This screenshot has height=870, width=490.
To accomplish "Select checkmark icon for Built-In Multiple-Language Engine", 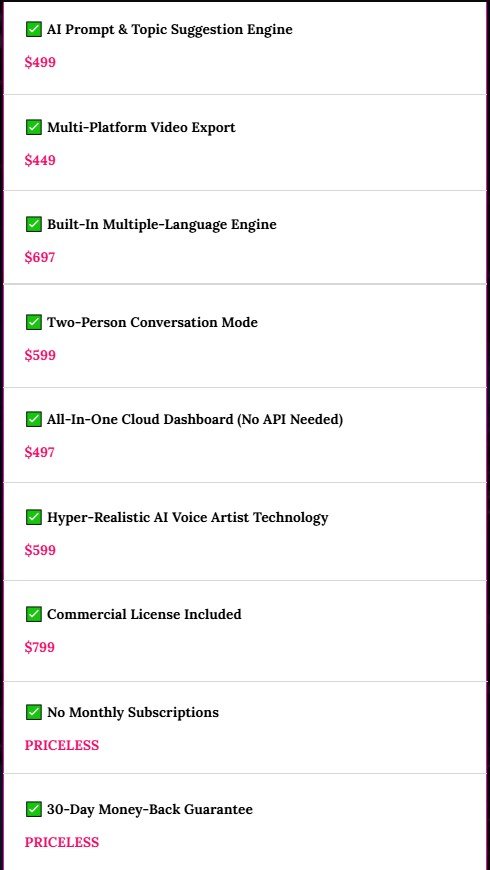I will pos(34,225).
